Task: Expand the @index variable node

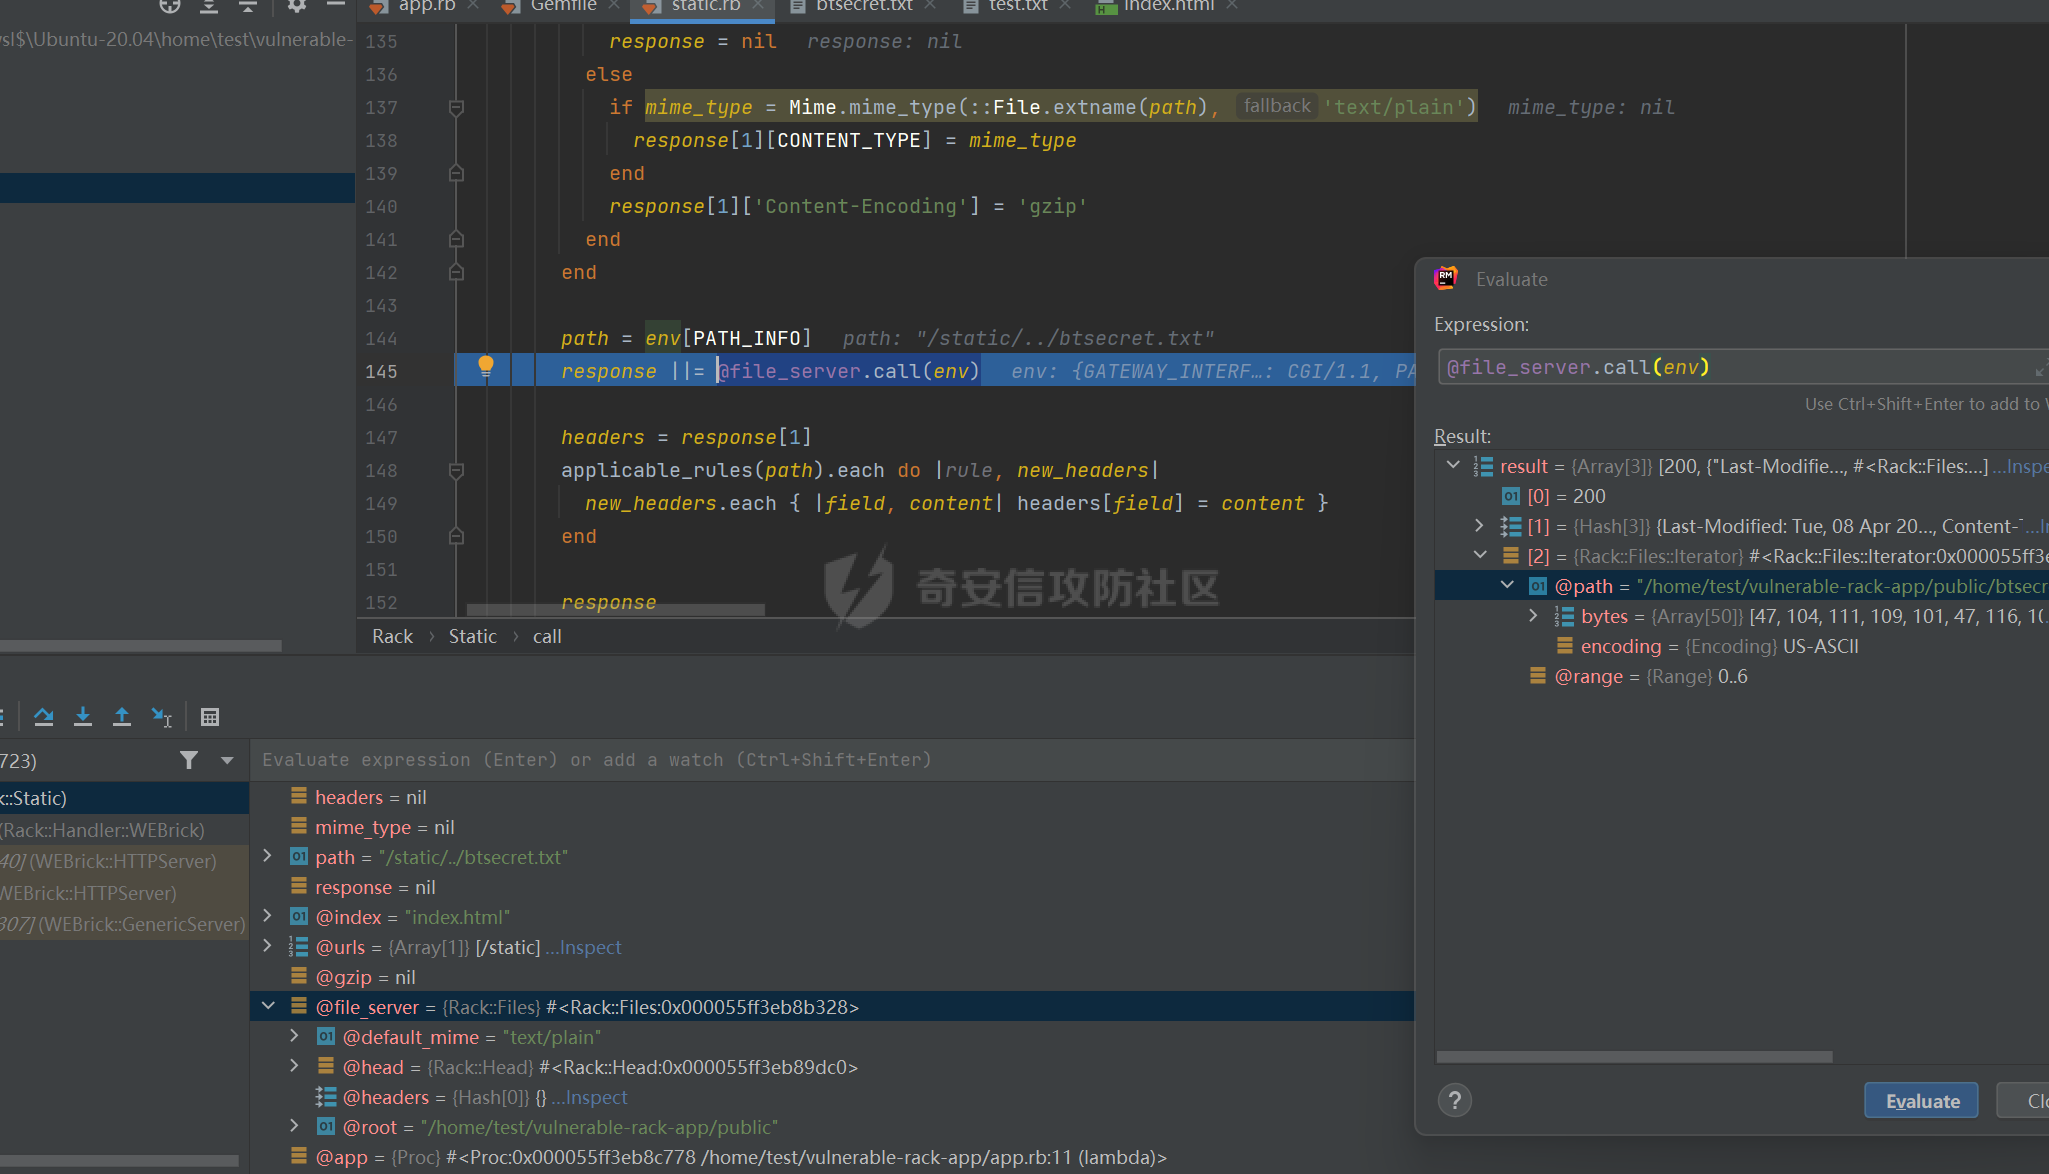Action: (267, 916)
